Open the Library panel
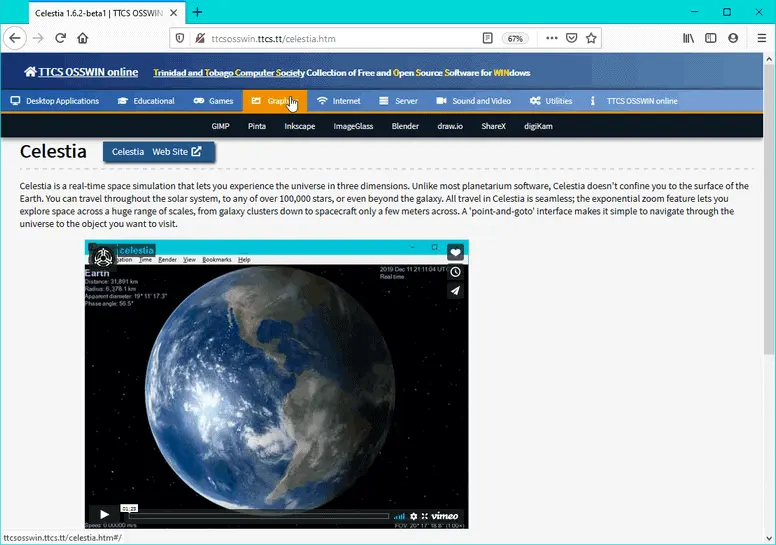This screenshot has width=776, height=545. click(688, 38)
